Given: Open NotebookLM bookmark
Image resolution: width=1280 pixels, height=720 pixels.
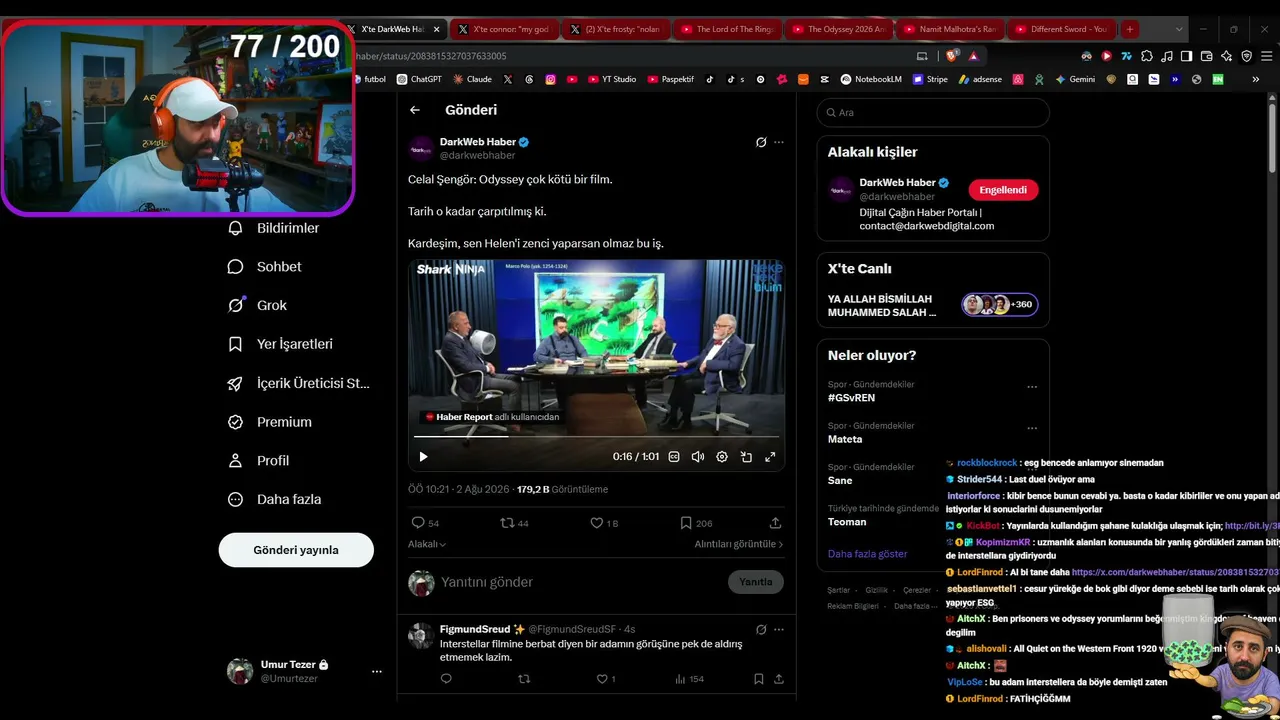Looking at the screenshot, I should coord(872,79).
